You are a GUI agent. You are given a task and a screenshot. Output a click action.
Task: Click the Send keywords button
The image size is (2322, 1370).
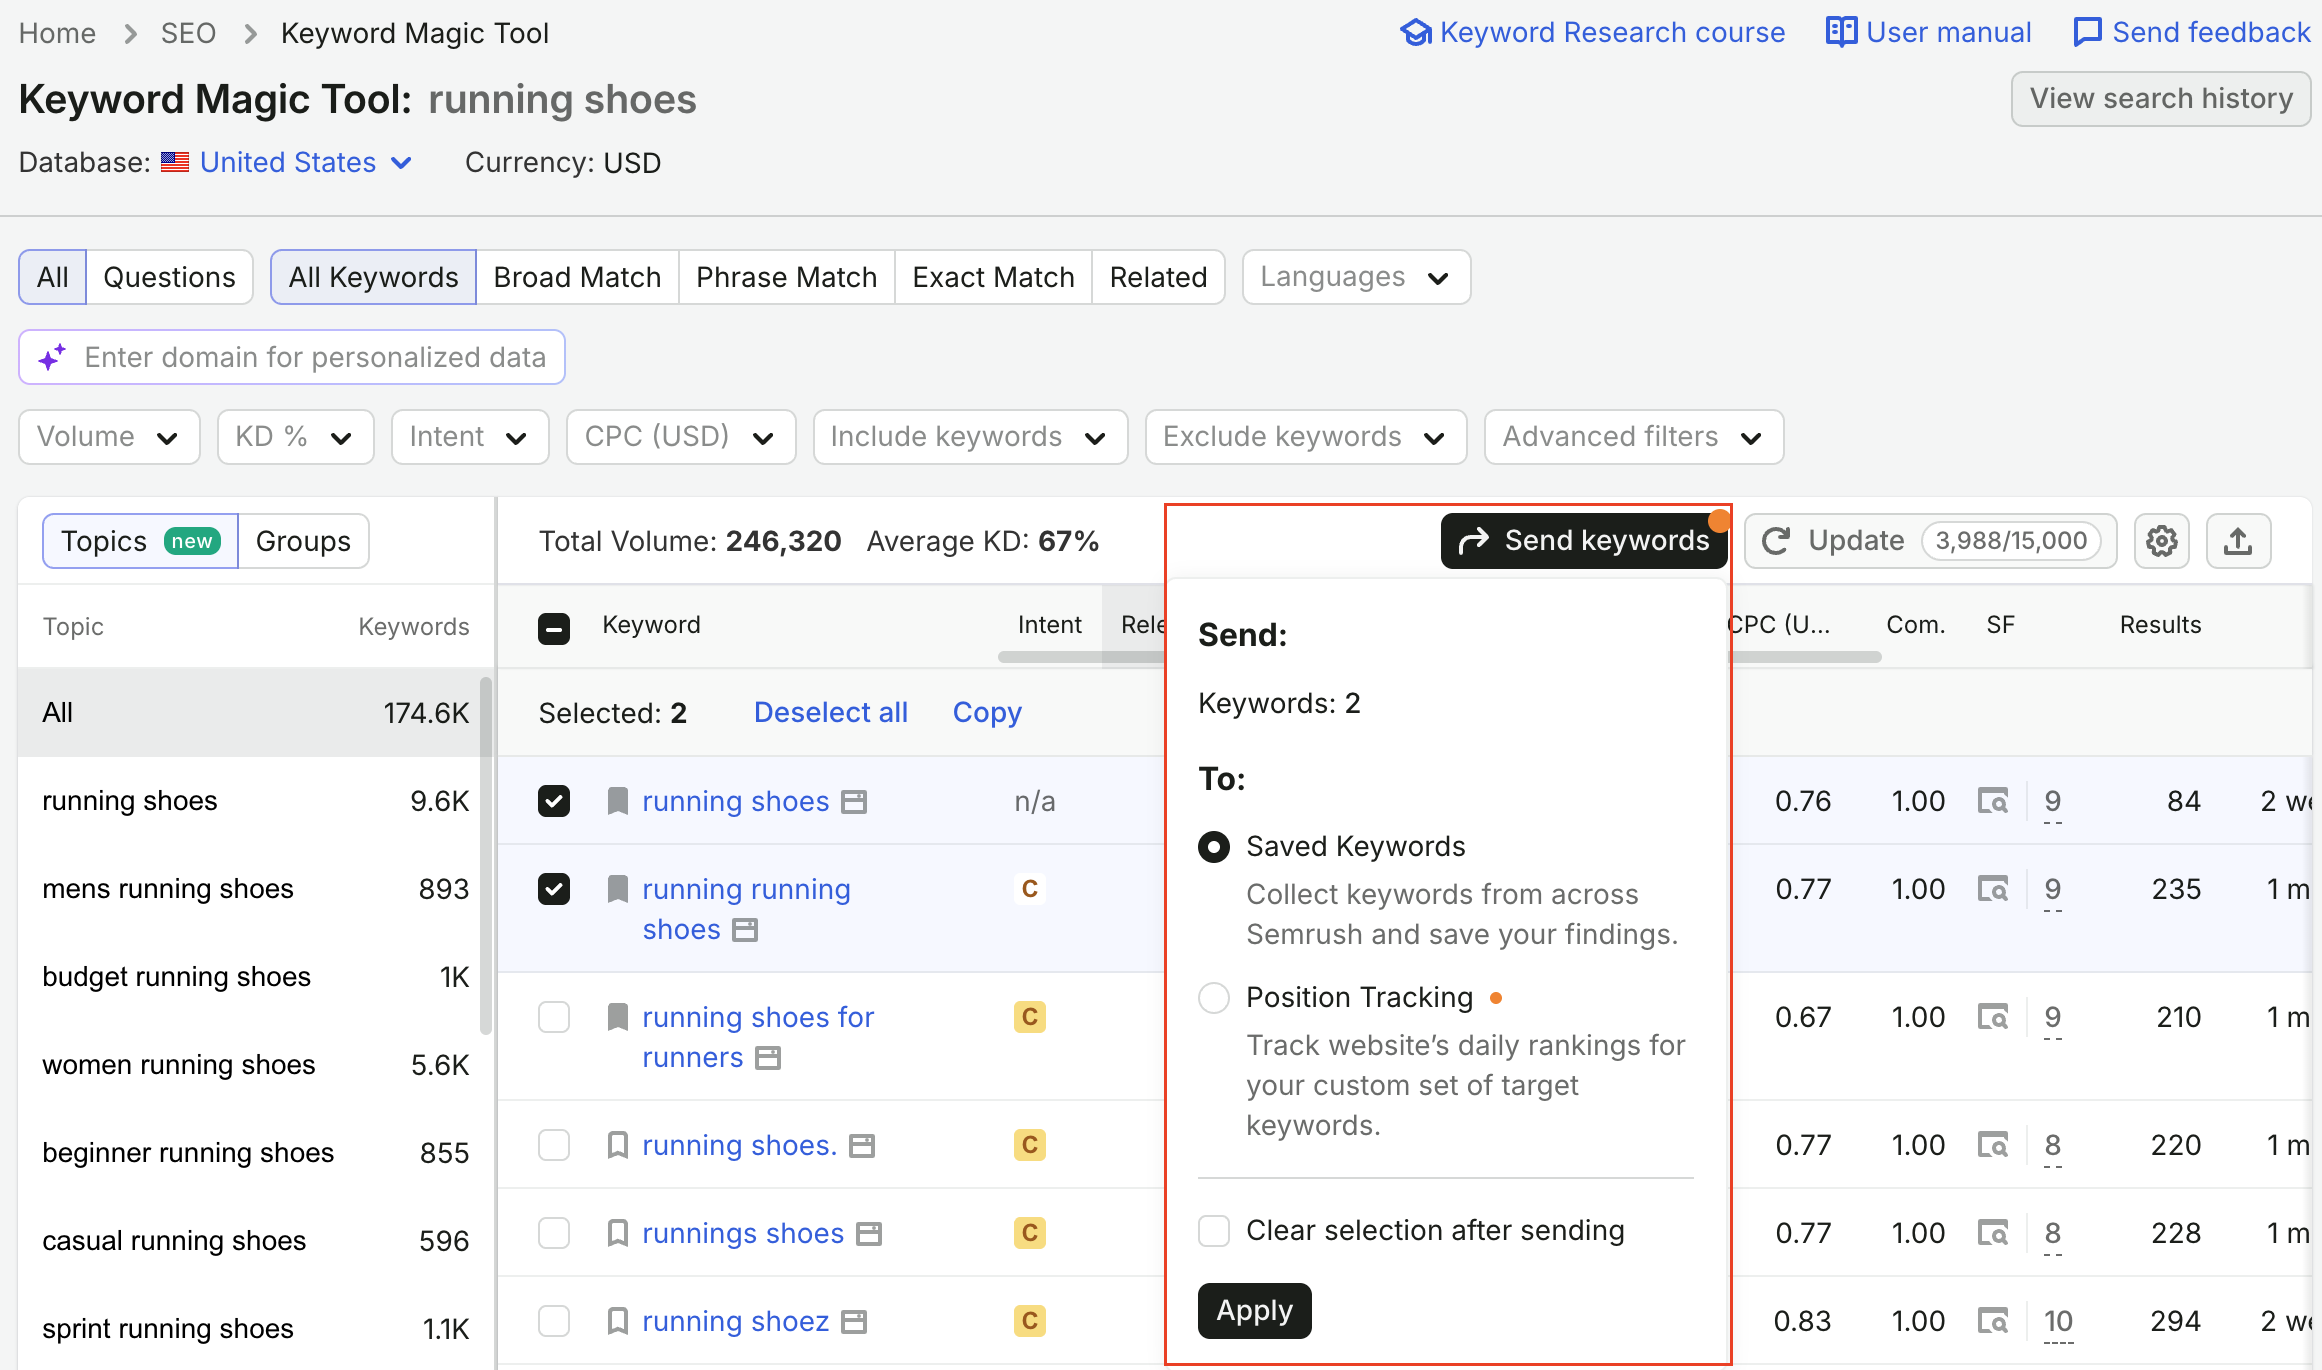tap(1584, 541)
